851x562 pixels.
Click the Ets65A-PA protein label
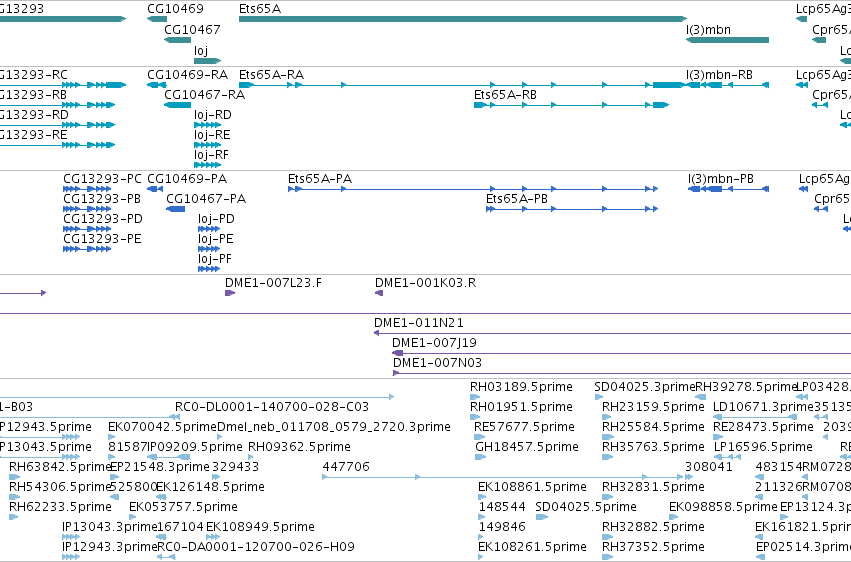click(x=320, y=178)
